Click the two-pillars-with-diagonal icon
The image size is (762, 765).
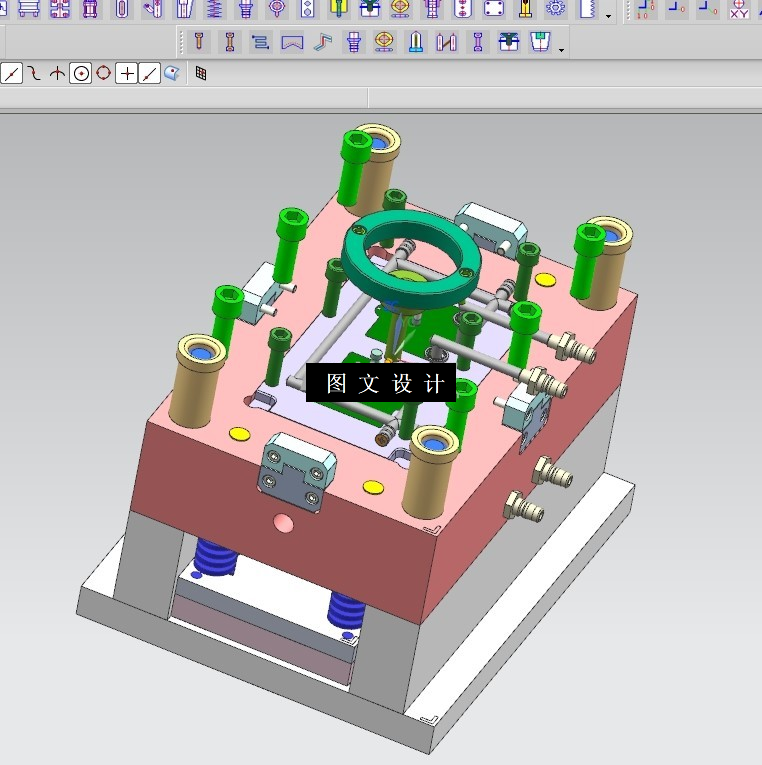click(x=446, y=42)
